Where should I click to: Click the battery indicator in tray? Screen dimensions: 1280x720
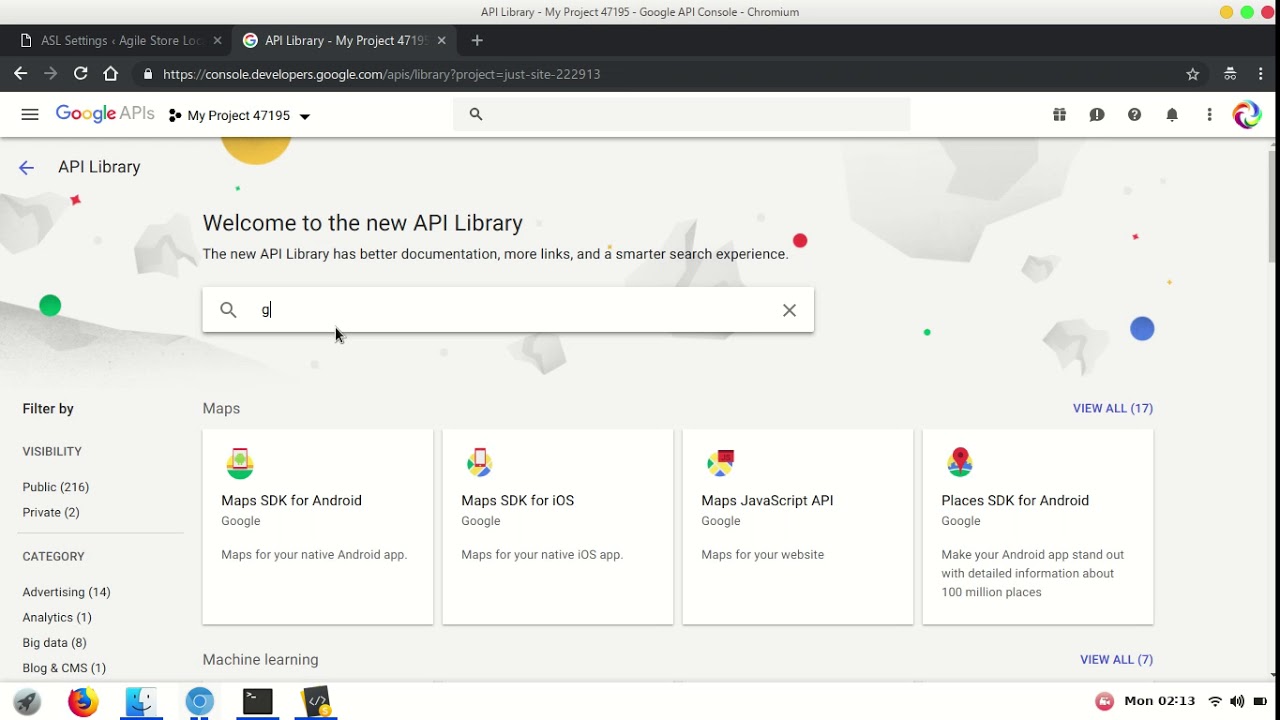coord(1260,701)
